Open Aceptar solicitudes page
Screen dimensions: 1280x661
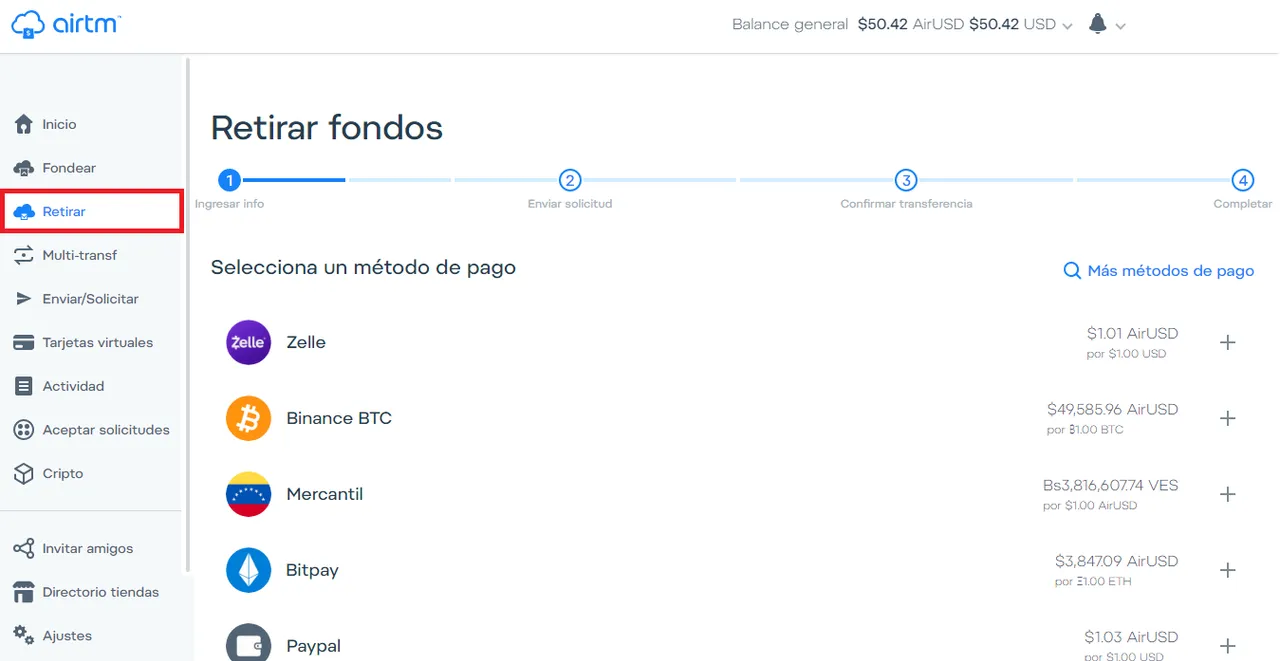pos(106,430)
